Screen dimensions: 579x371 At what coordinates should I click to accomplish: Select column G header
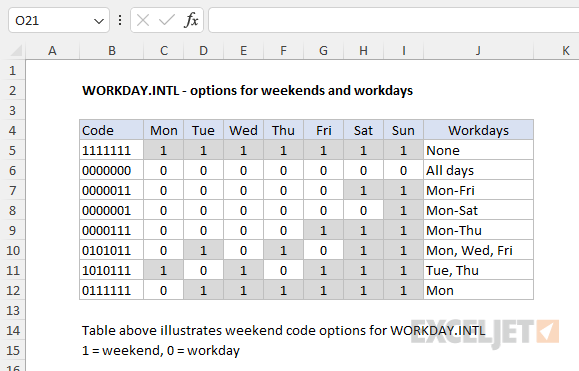[x=323, y=51]
